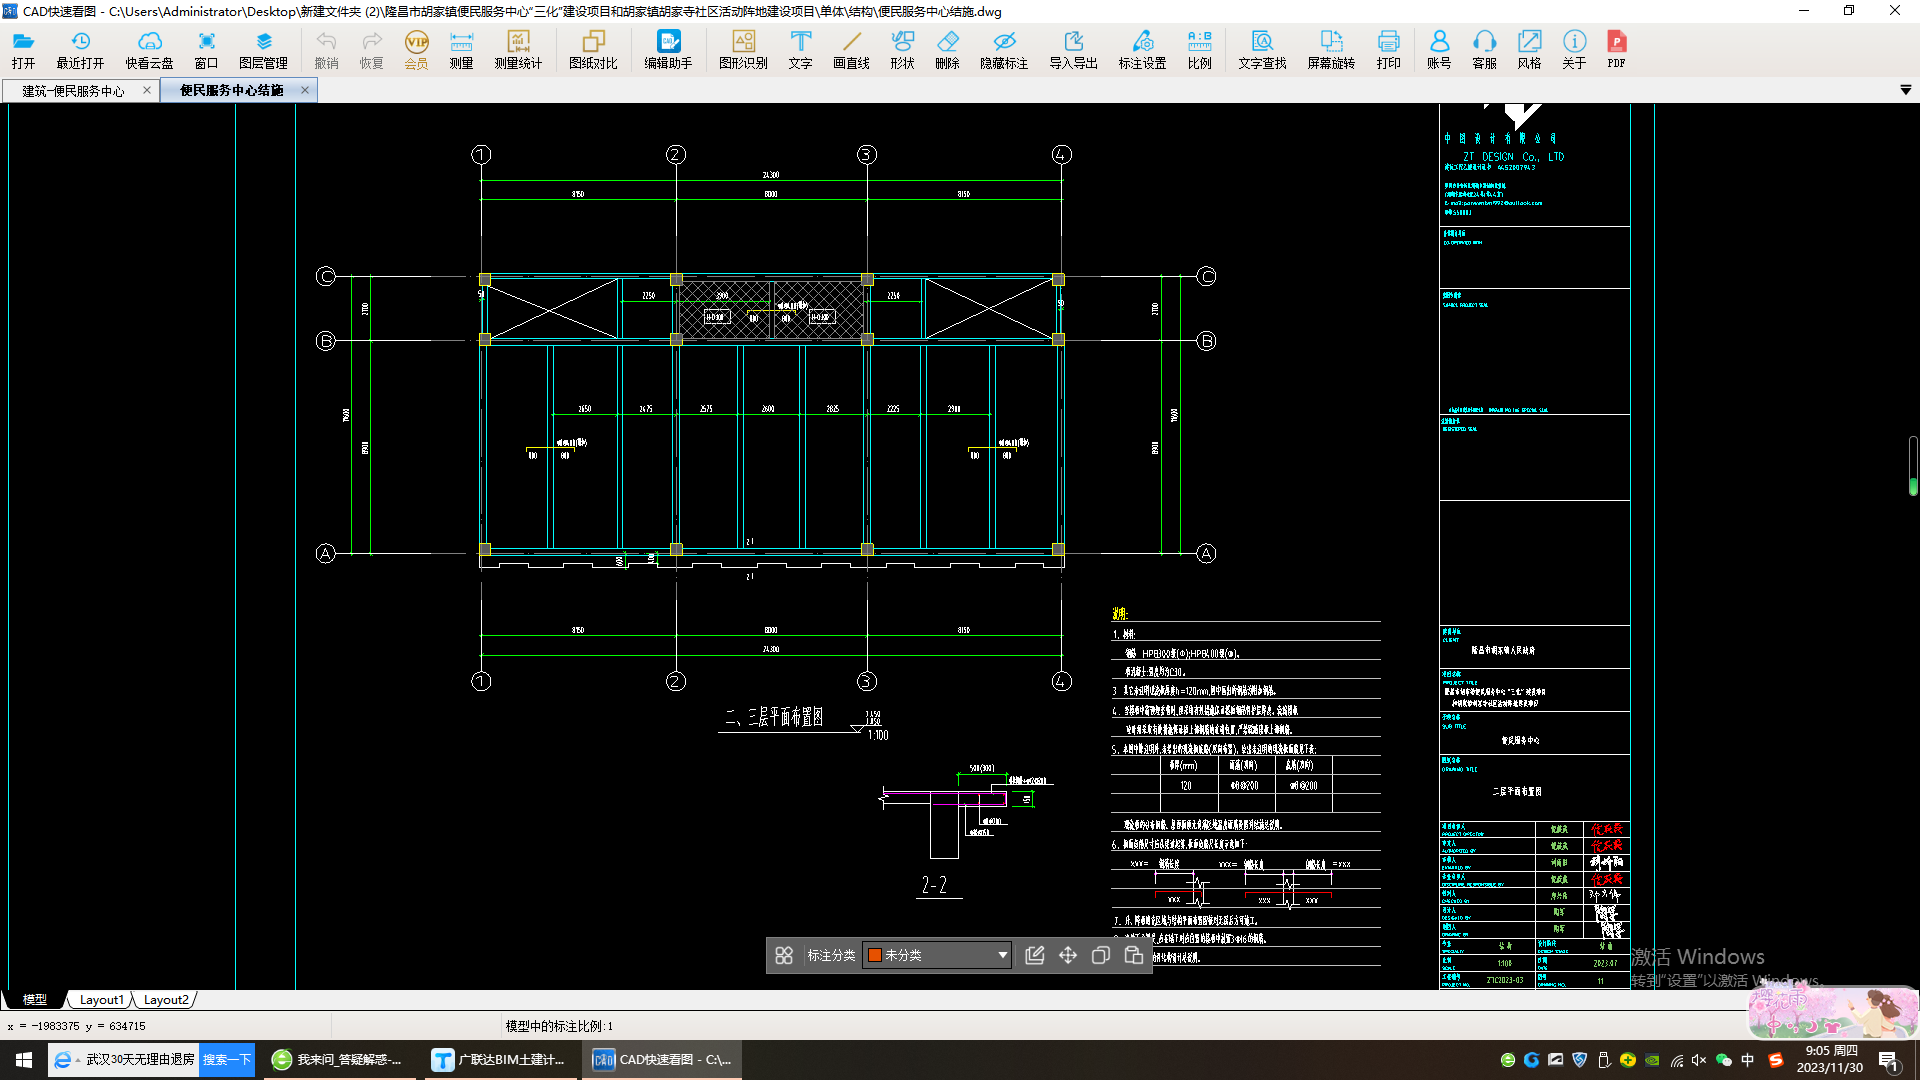Contact 客服 customer service
1920x1080 pixels.
pos(1484,49)
